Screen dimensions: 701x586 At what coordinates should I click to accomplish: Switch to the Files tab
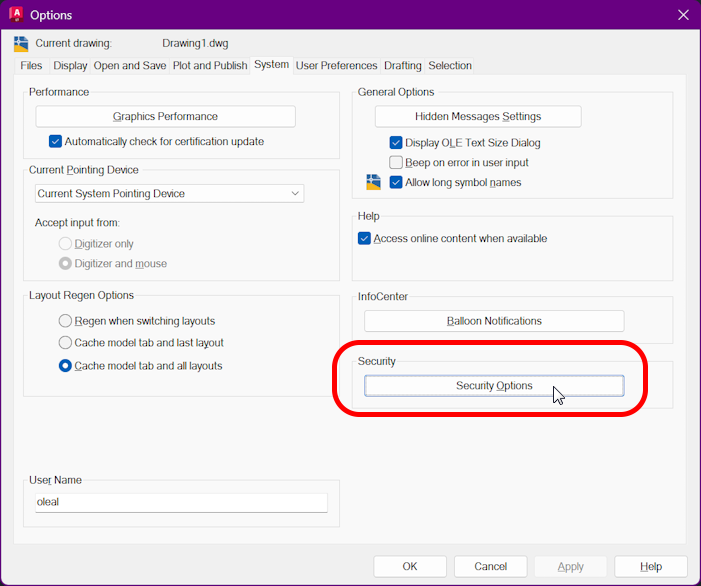32,66
